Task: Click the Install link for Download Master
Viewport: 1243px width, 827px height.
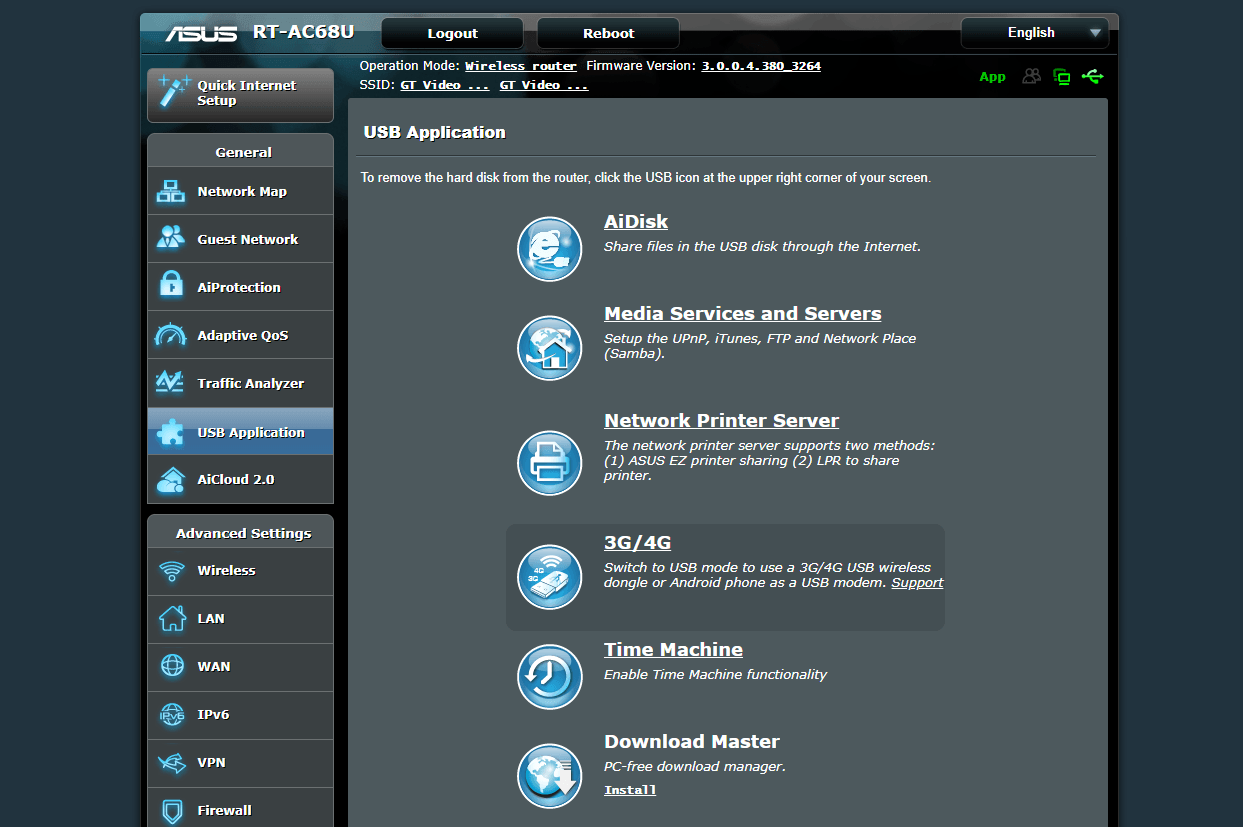Action: [x=630, y=790]
